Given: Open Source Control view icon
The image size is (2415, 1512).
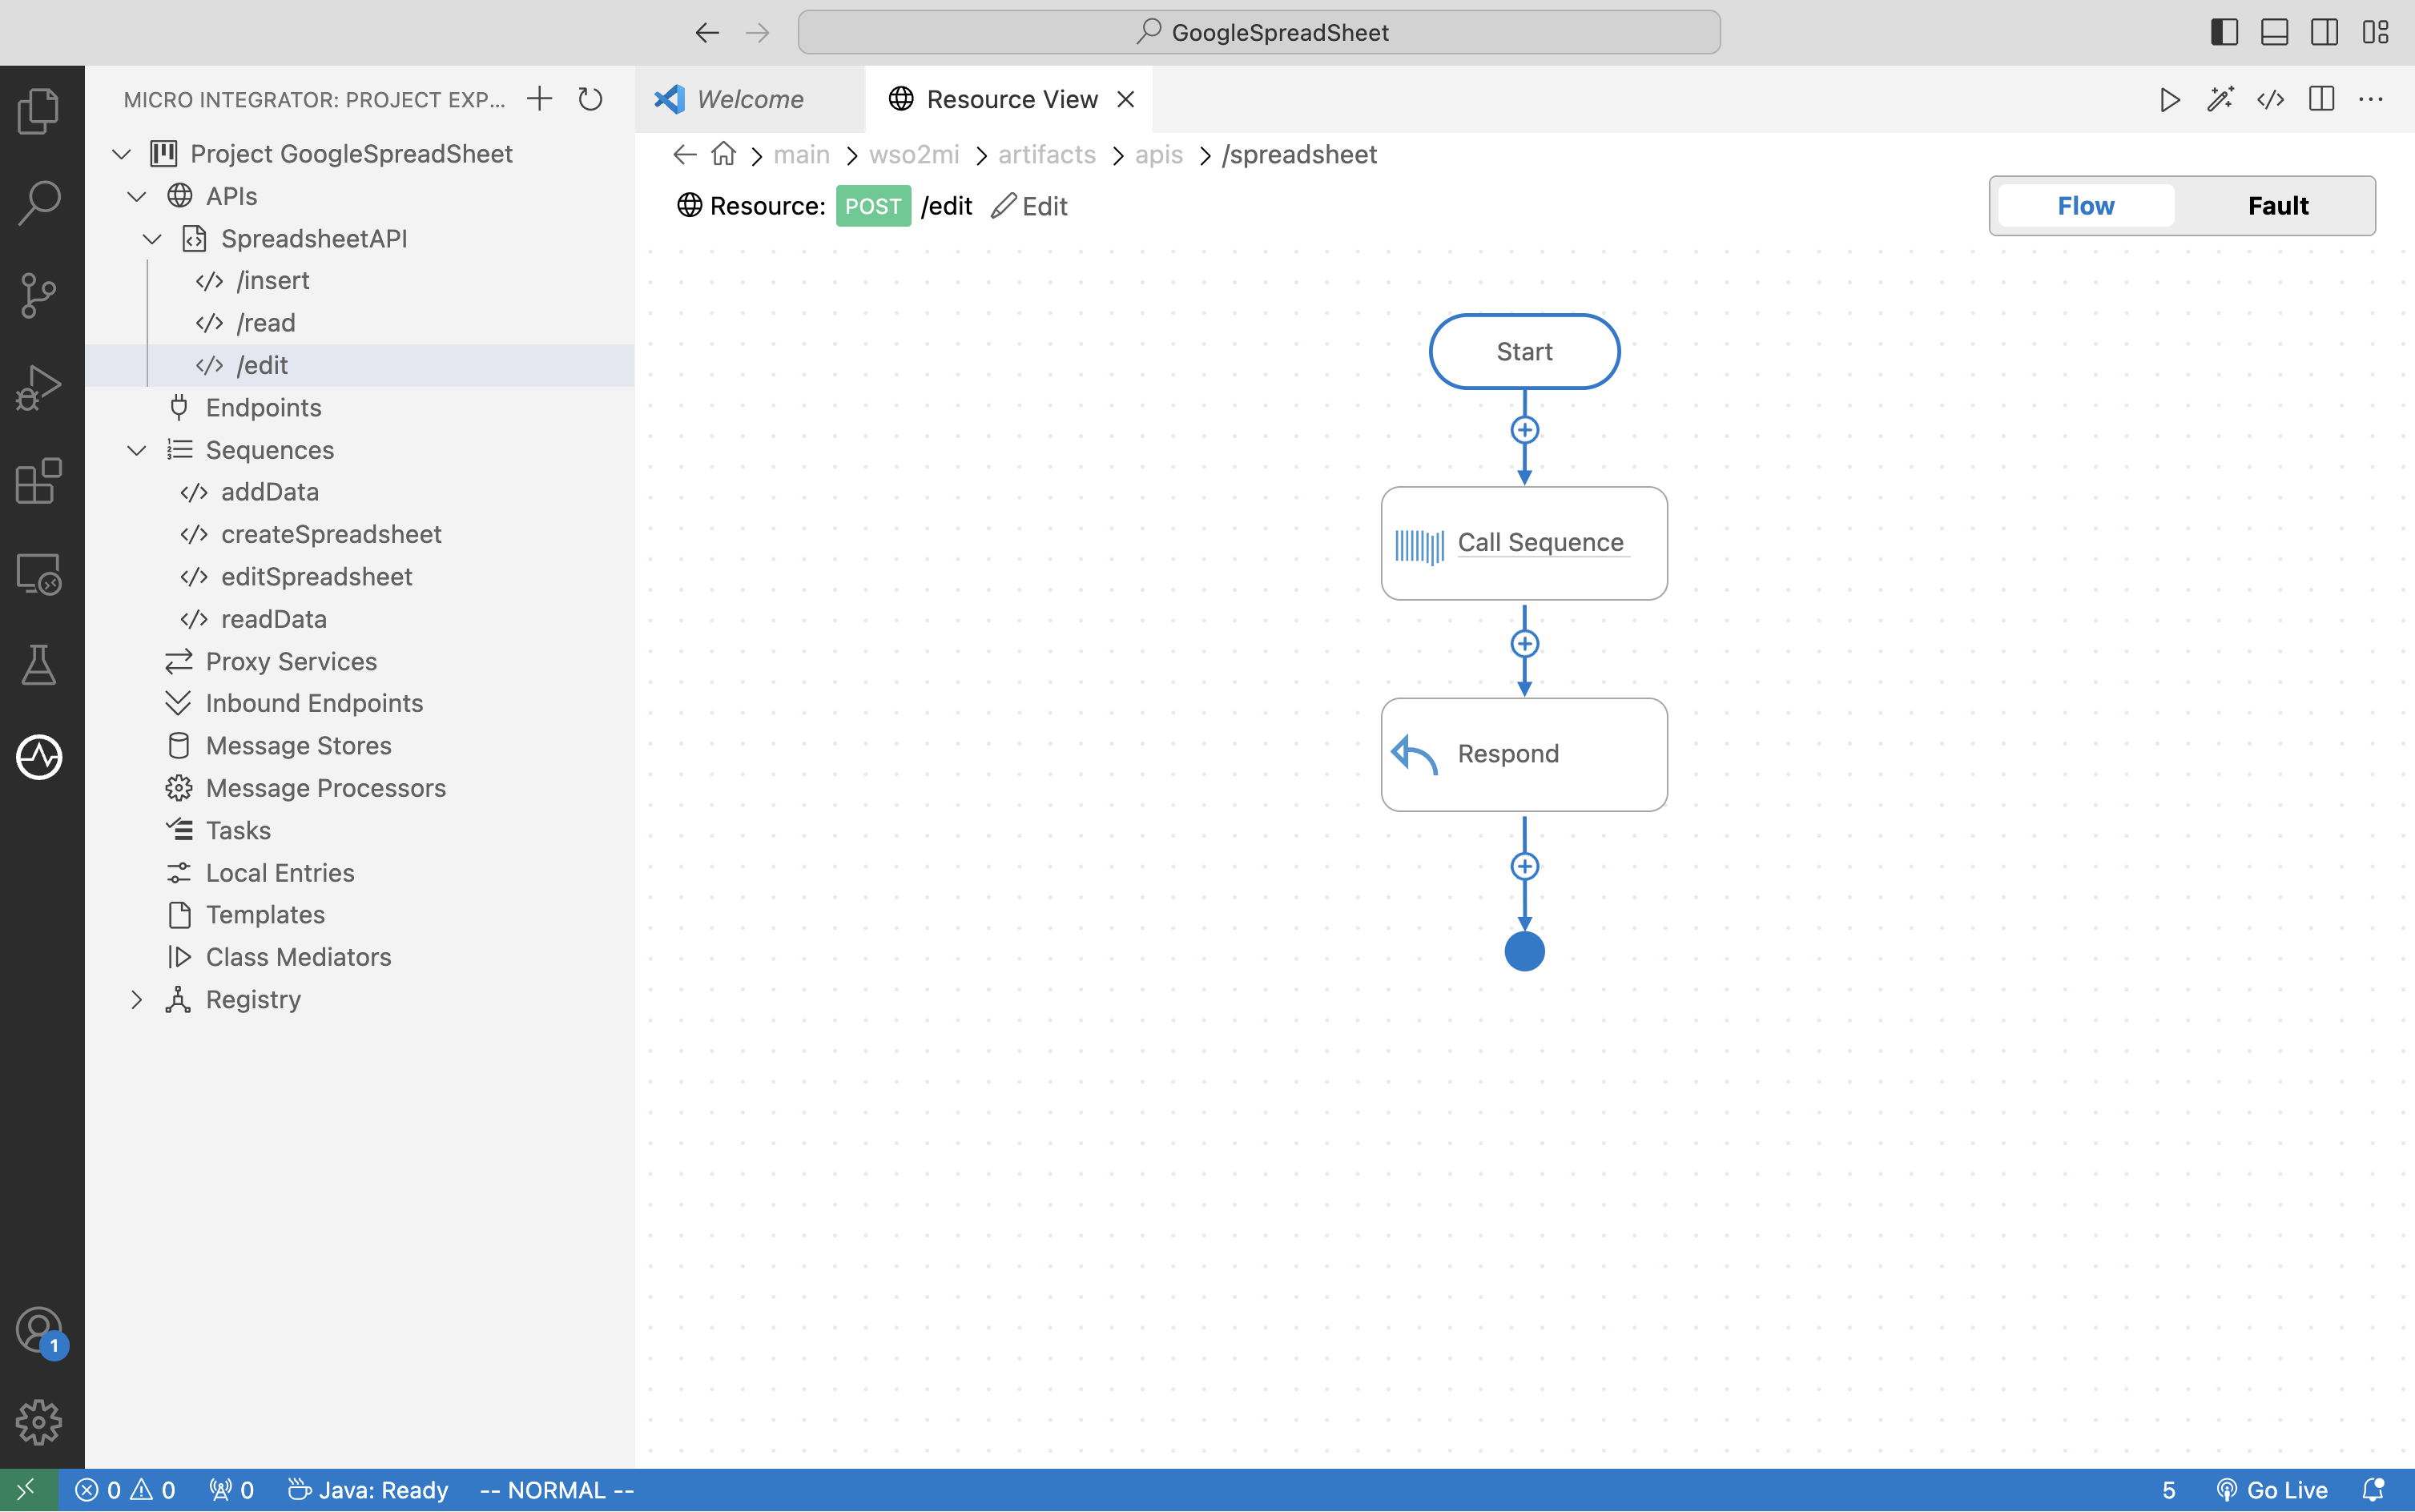Looking at the screenshot, I should tap(39, 295).
